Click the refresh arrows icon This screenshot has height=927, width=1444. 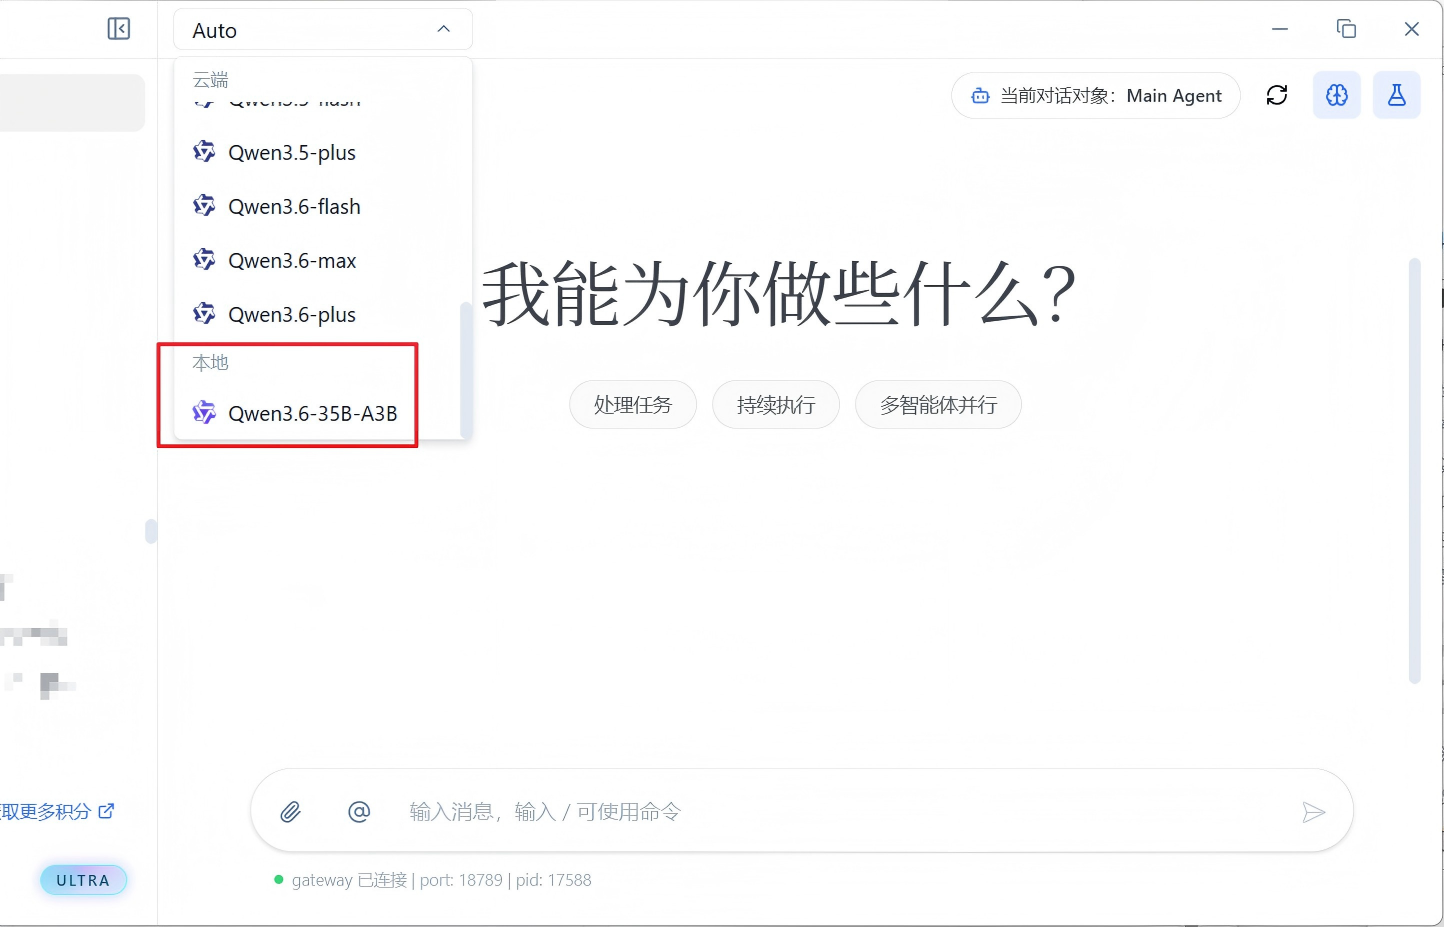(1277, 96)
